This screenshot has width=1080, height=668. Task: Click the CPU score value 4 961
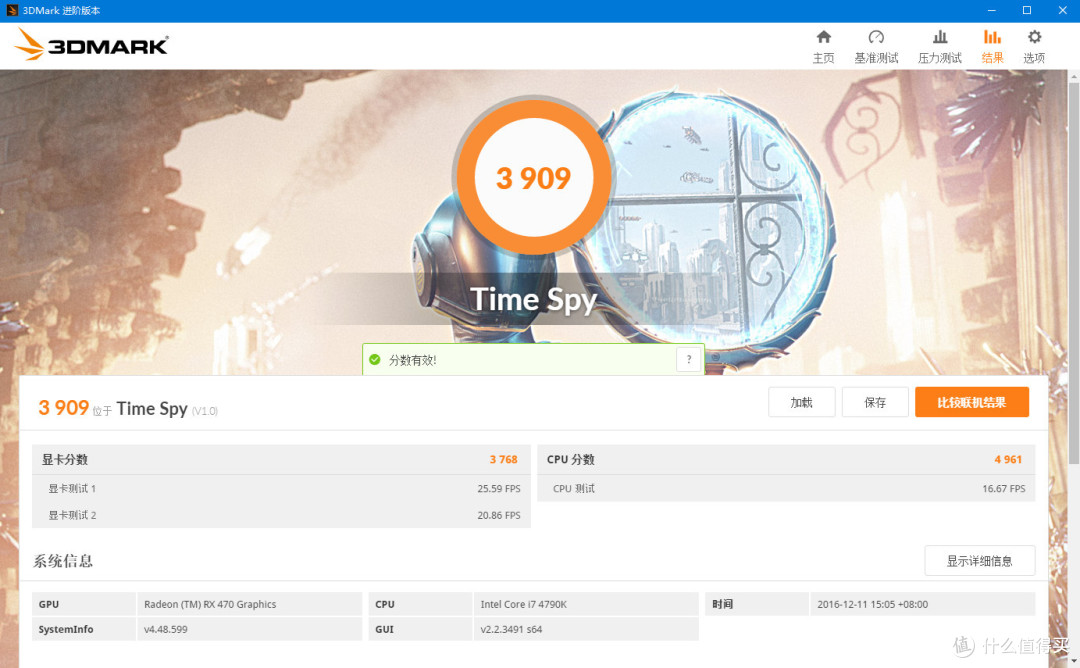click(x=1008, y=459)
